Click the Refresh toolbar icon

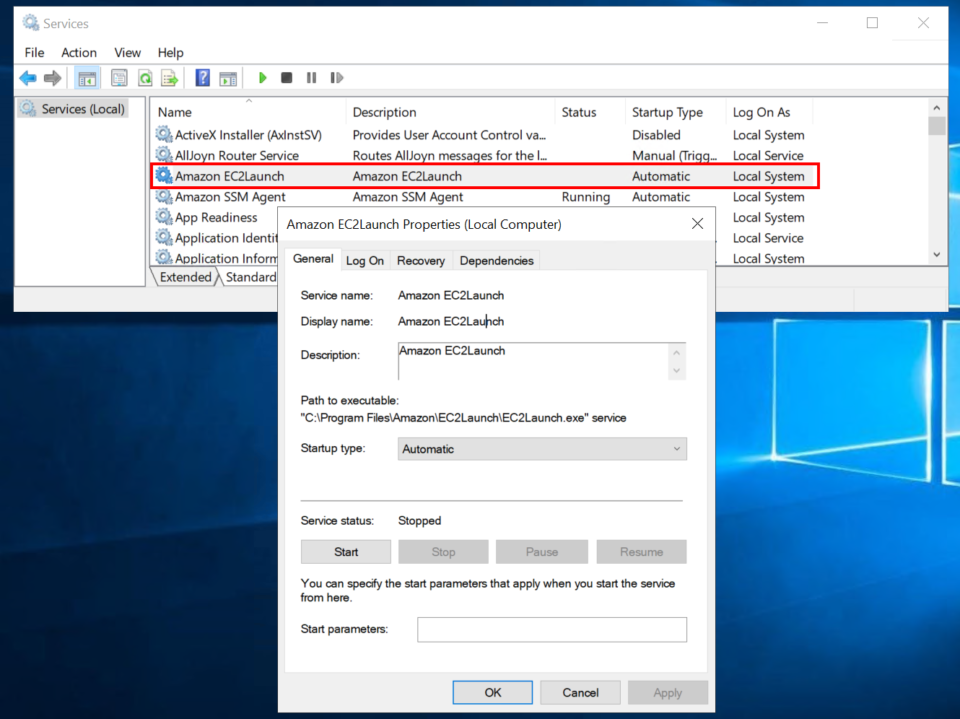[145, 78]
